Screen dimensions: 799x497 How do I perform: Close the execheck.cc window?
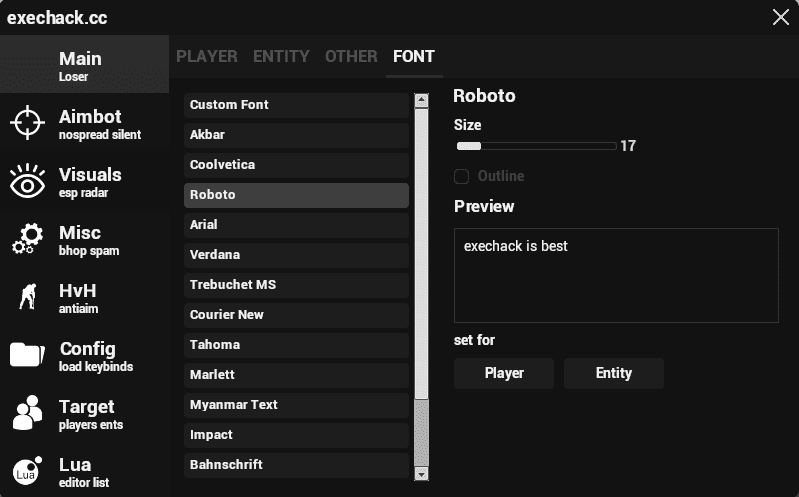coord(780,17)
